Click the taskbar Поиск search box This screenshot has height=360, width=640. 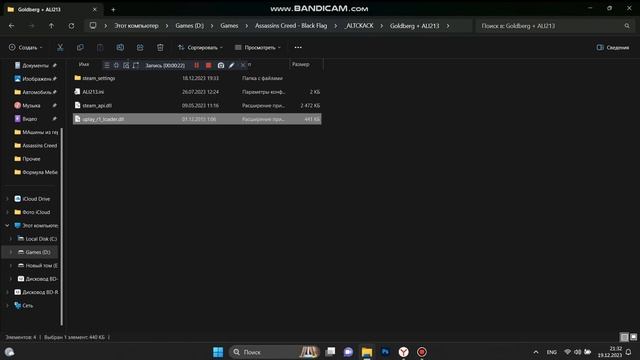click(274, 352)
